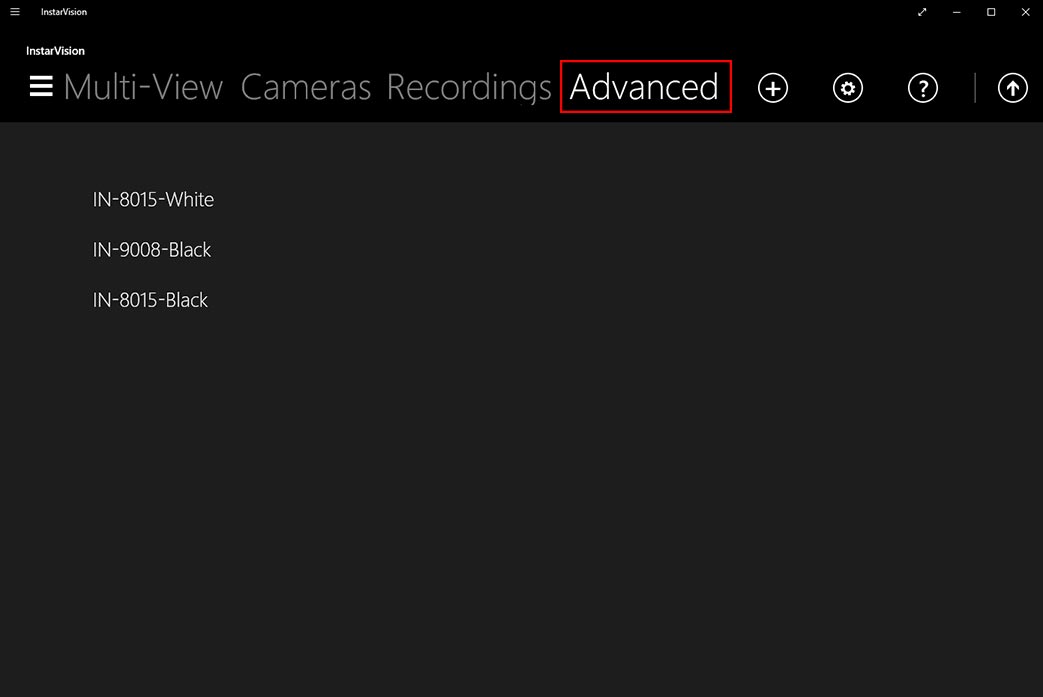Expand the sidebar with the menu icon
The width and height of the screenshot is (1043, 697).
pyautogui.click(x=40, y=87)
